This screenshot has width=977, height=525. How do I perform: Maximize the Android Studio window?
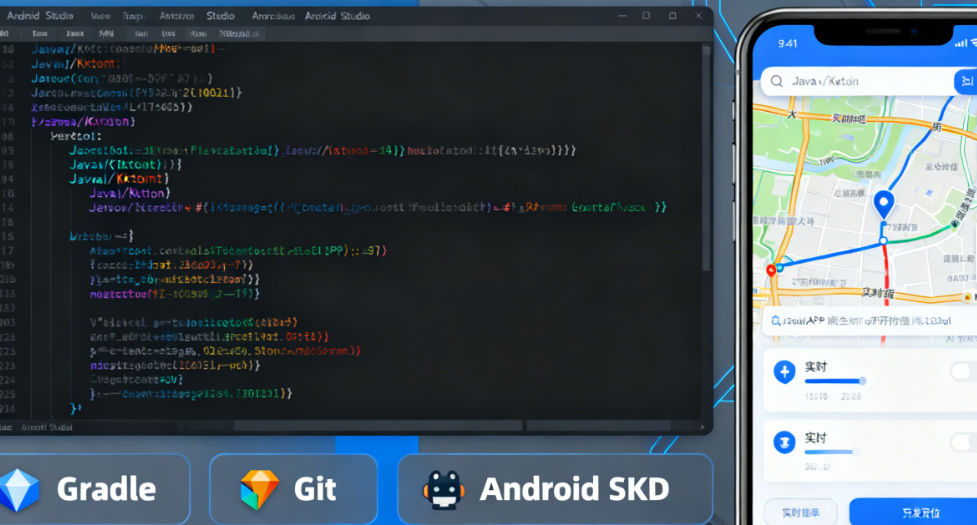click(672, 16)
